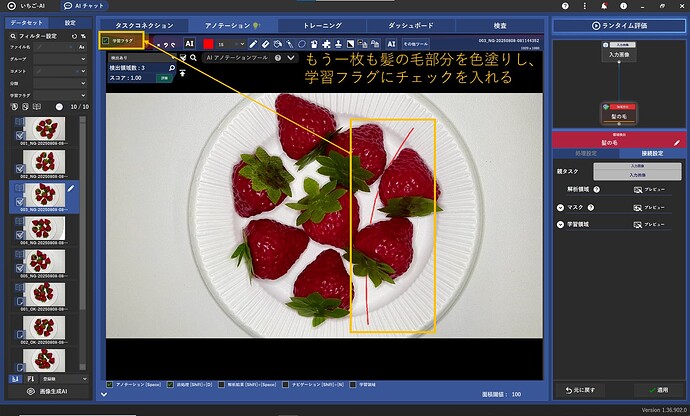Screen dimensions: 690x416
Task: Select the eyedropper tool
Action: tap(290, 44)
